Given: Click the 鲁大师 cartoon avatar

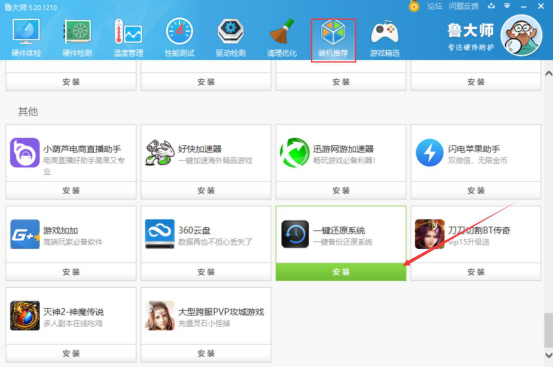Looking at the screenshot, I should (521, 35).
